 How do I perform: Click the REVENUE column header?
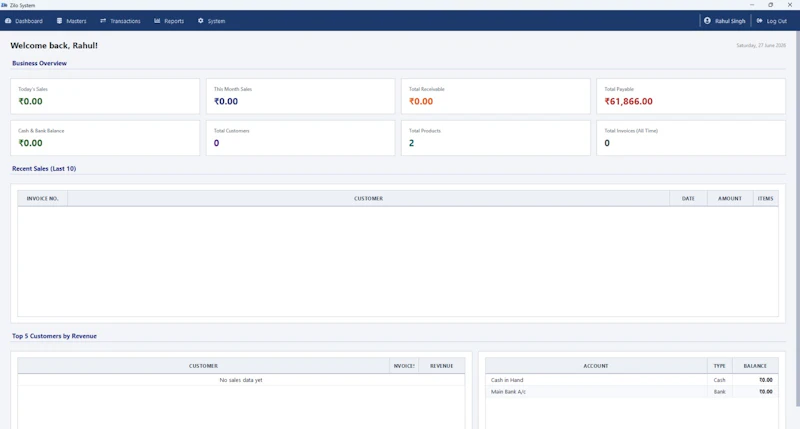click(x=441, y=366)
